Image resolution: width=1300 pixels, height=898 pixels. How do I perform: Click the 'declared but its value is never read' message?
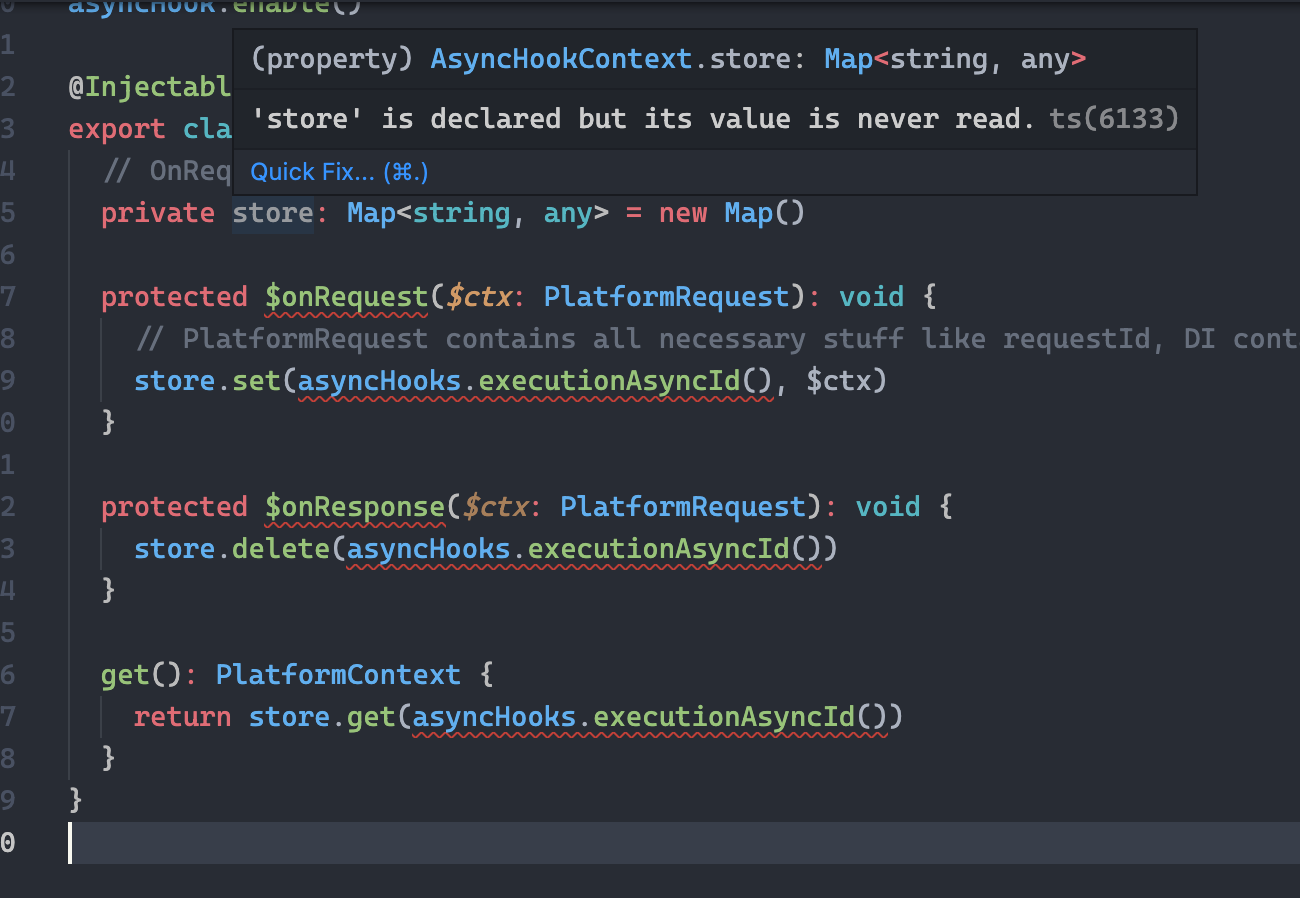(x=708, y=119)
